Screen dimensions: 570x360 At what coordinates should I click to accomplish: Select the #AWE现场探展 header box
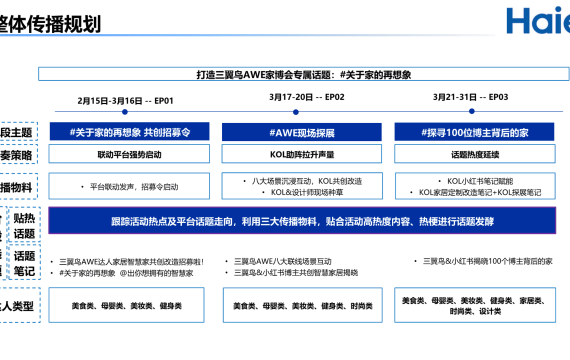302,132
